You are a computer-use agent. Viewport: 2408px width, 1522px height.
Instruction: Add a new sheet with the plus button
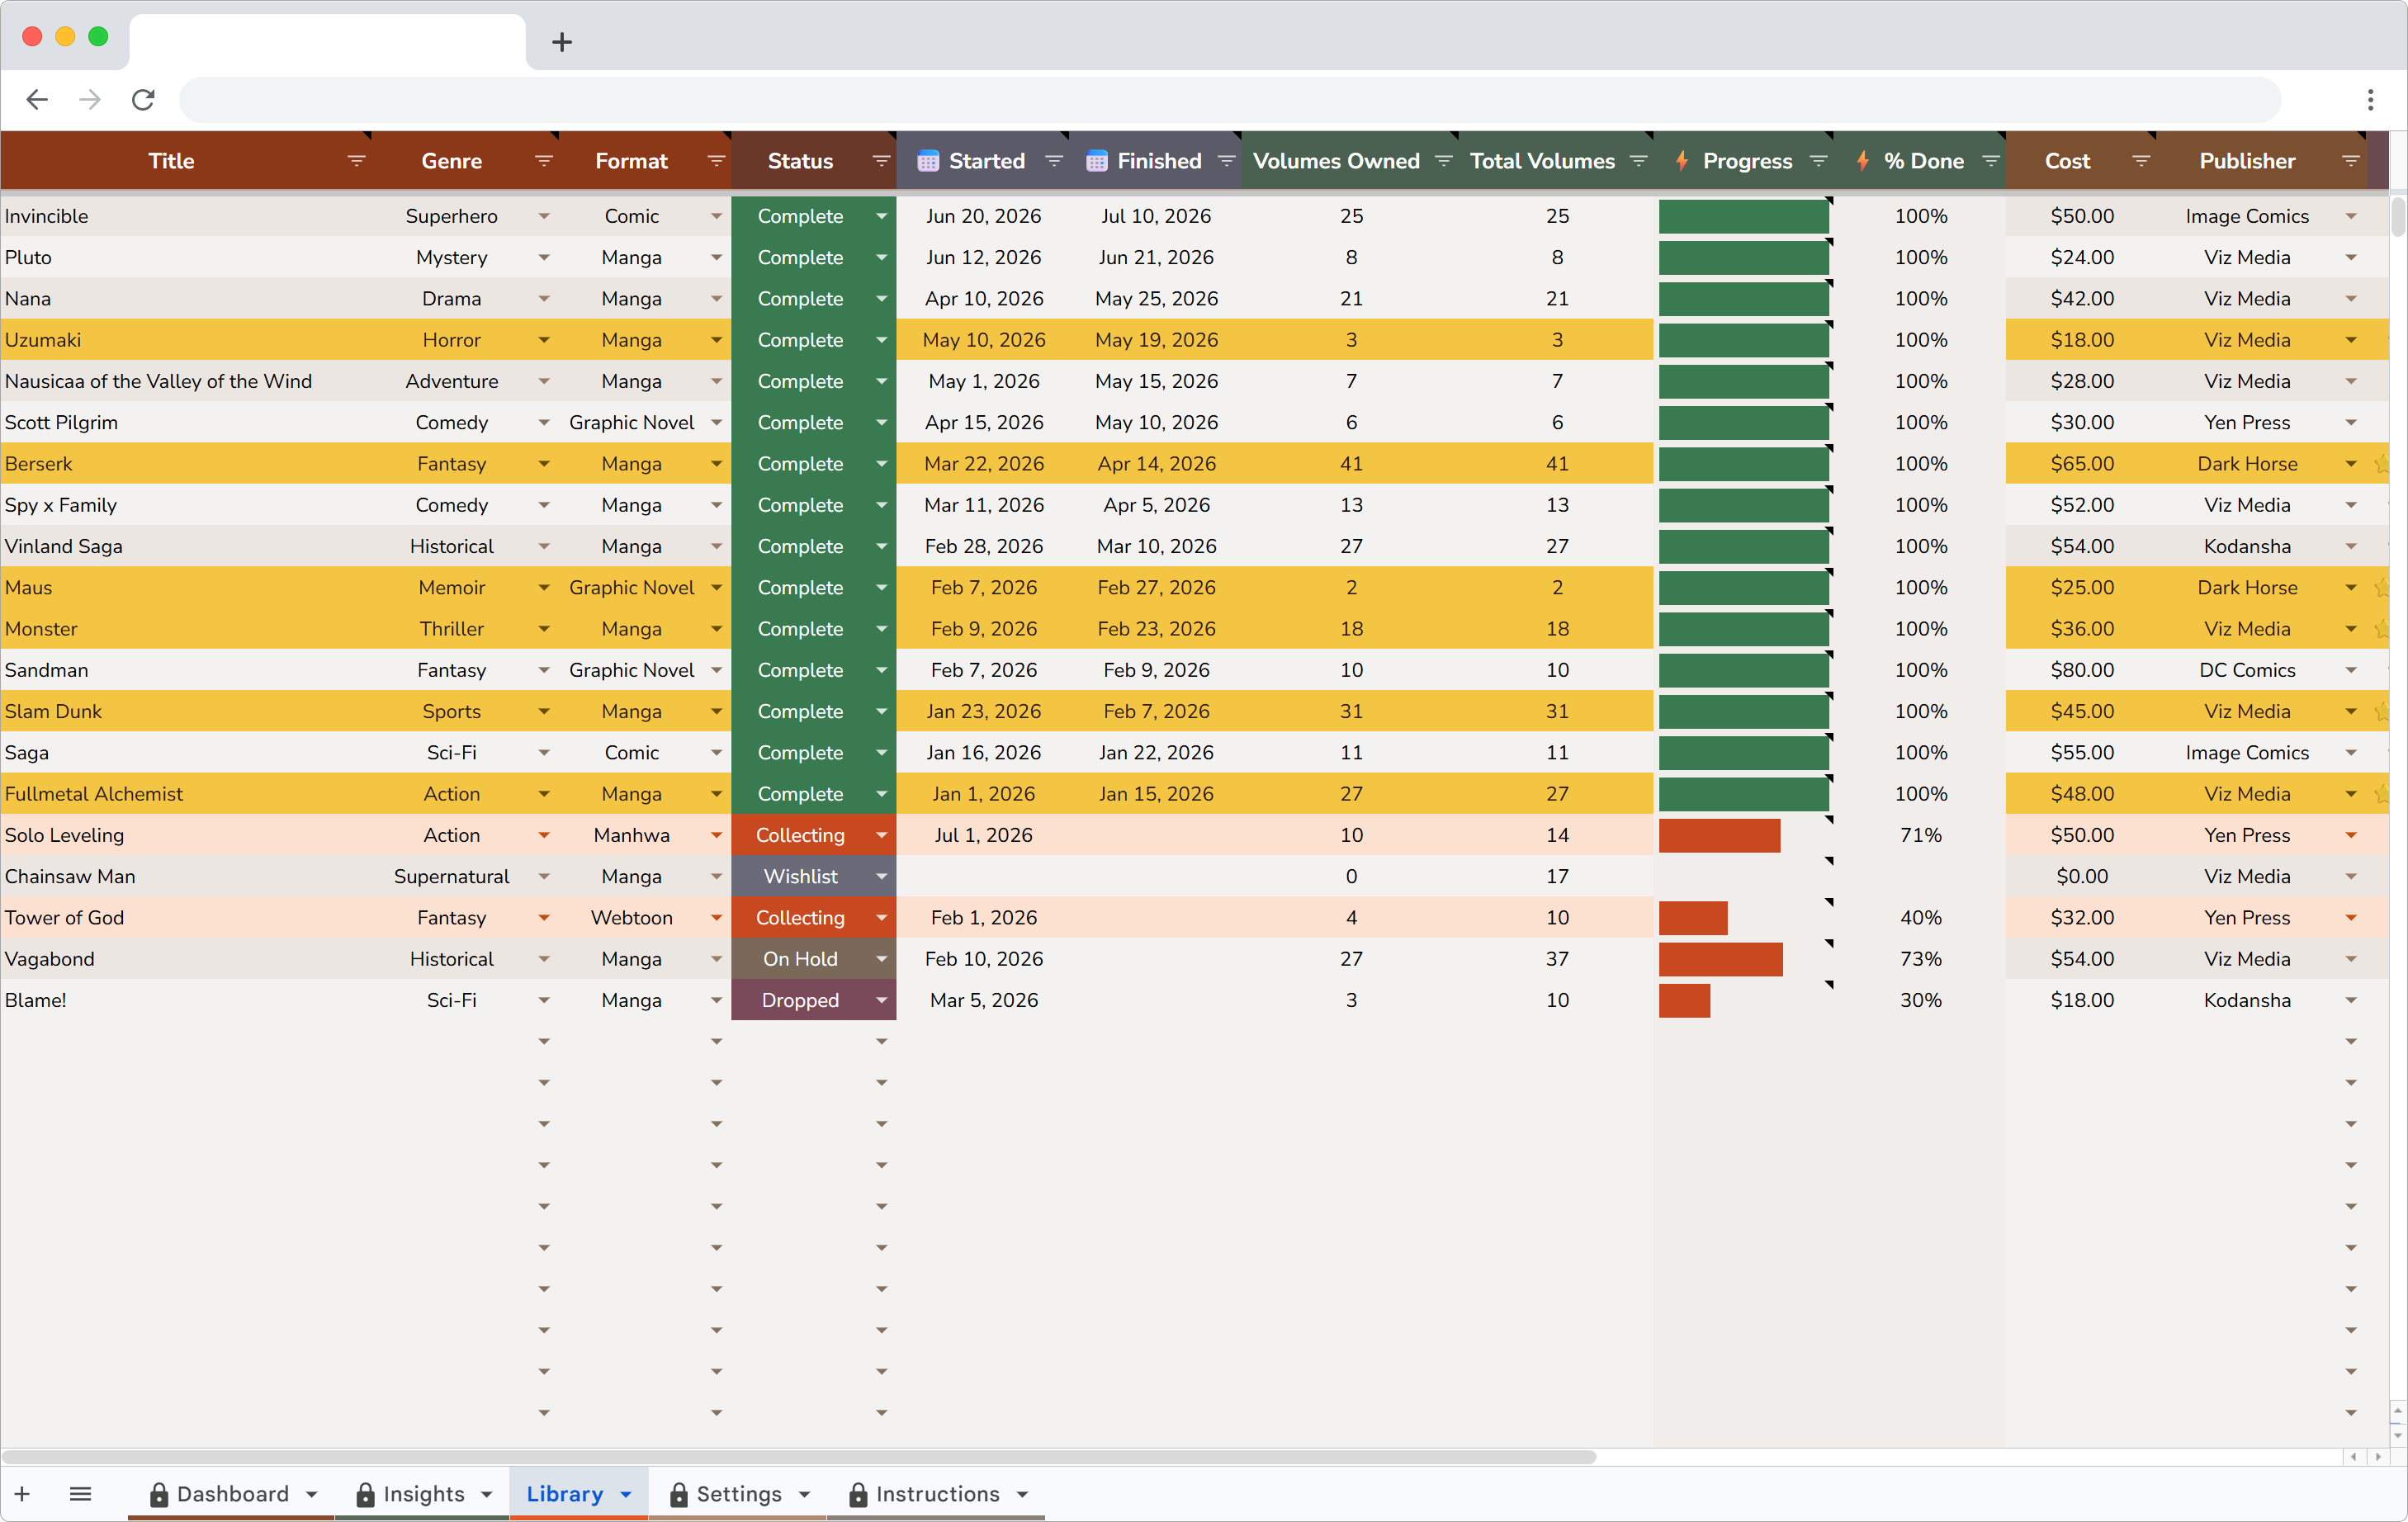(22, 1493)
